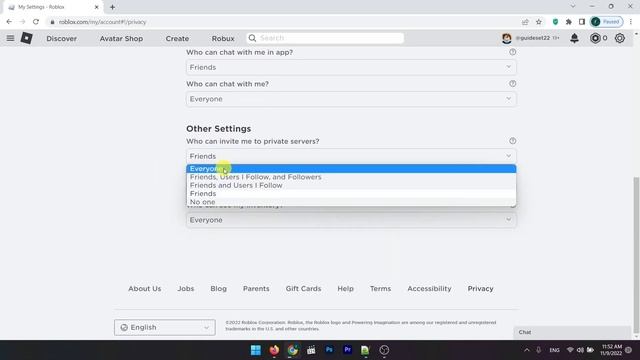Choose No one in the open list
This screenshot has height=360, width=640.
point(351,202)
